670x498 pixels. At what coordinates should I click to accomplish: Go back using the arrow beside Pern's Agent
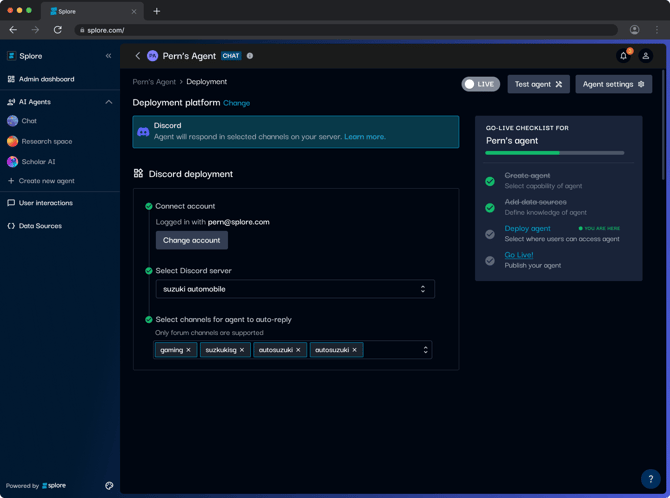click(138, 56)
